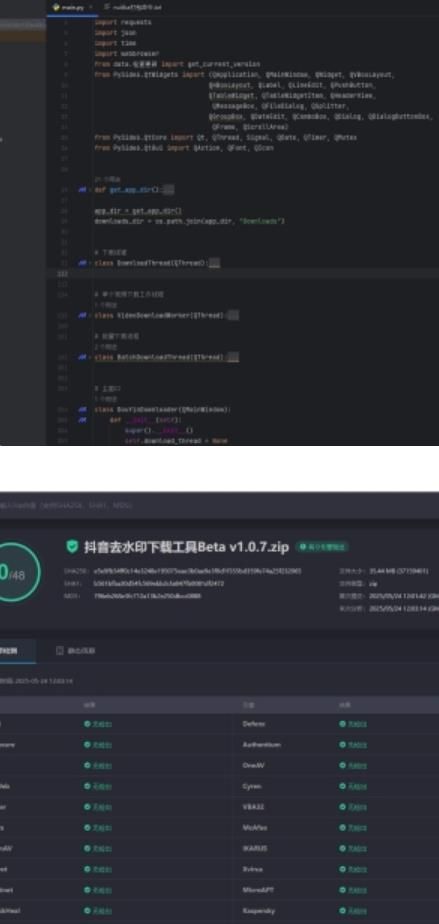Click the IKARUS engine name cell
Viewport: 439px width, 924px height.
[x=255, y=848]
